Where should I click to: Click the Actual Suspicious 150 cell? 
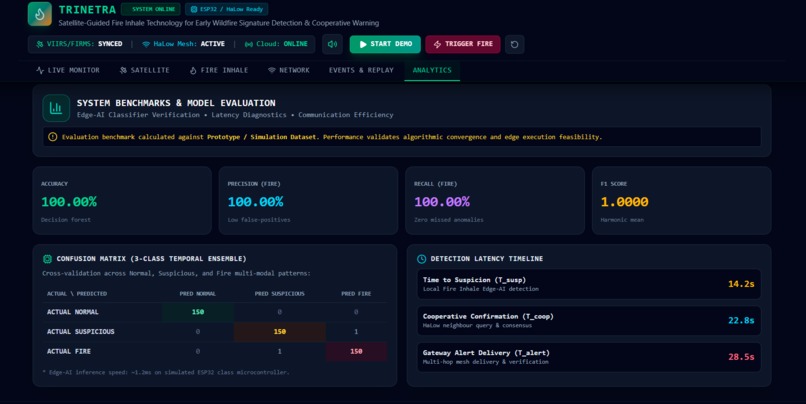pos(280,332)
